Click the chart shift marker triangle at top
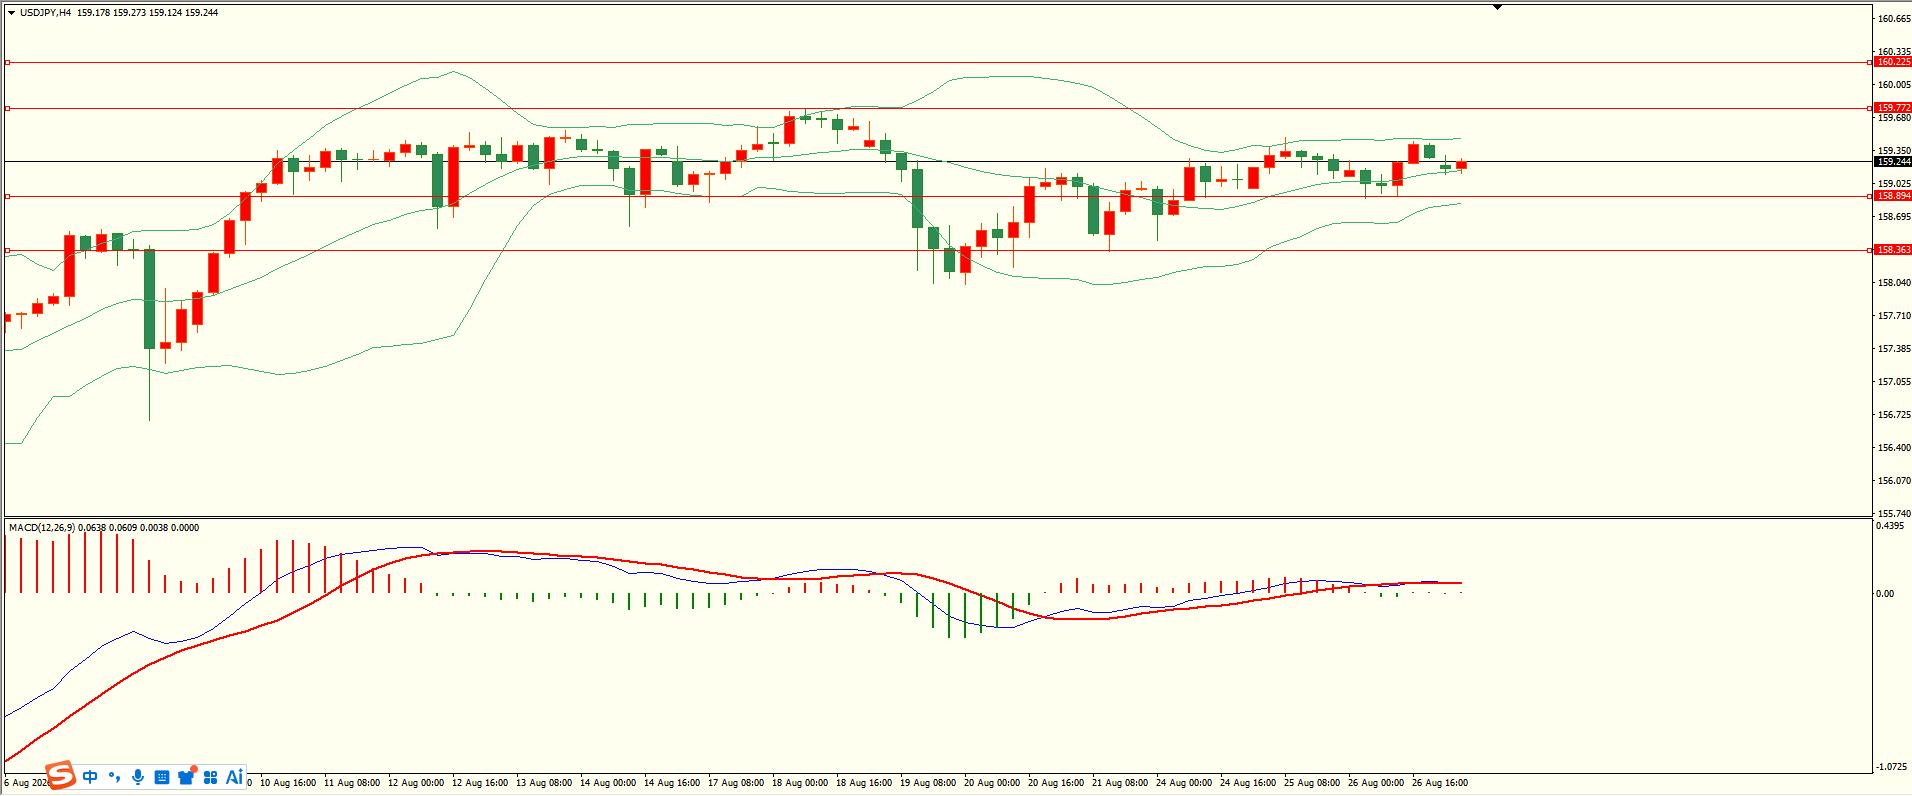The height and width of the screenshot is (796, 1912). click(x=1497, y=7)
